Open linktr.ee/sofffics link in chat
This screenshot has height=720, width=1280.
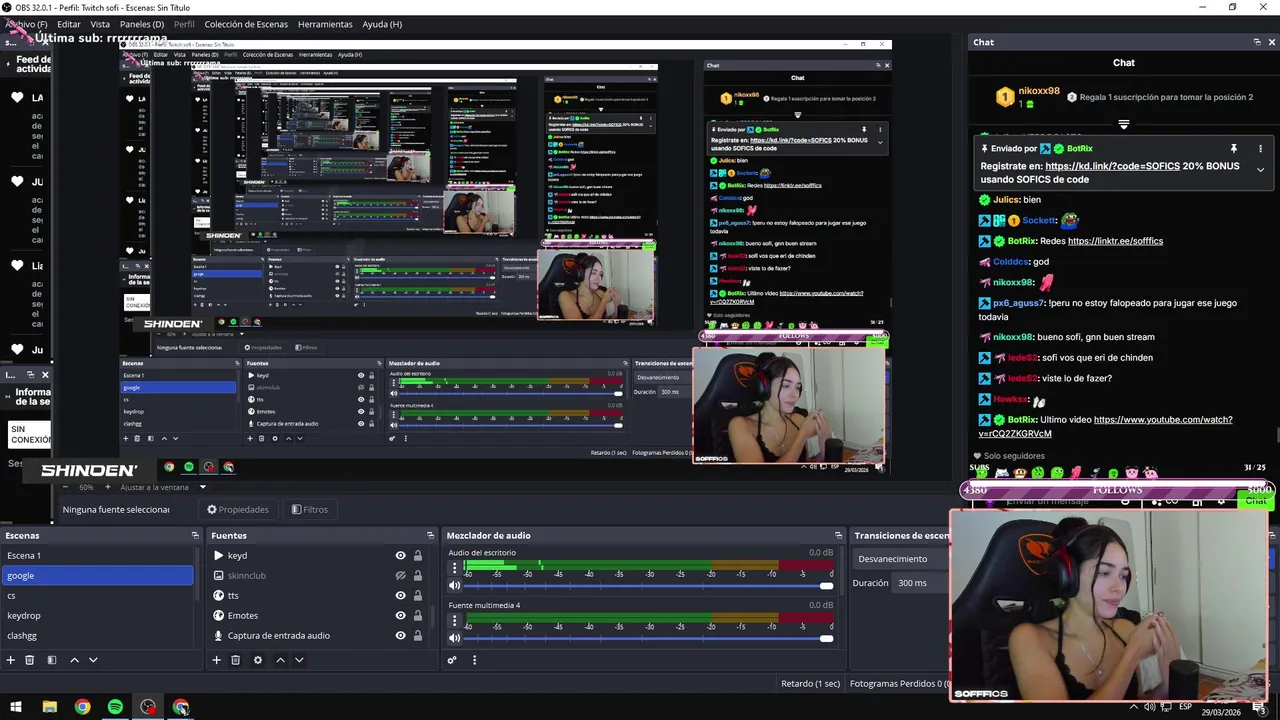click(1115, 241)
